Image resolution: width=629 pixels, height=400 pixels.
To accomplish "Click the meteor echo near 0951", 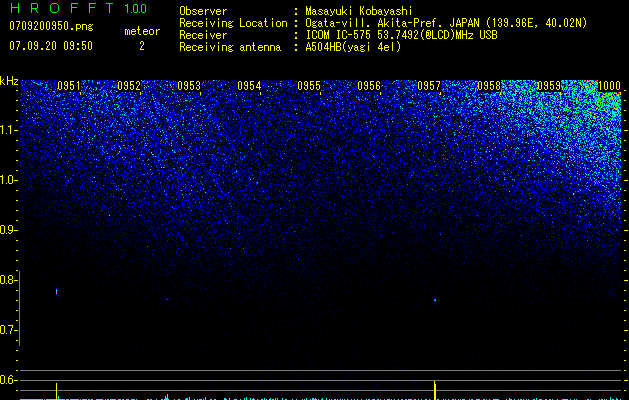I will click(57, 292).
